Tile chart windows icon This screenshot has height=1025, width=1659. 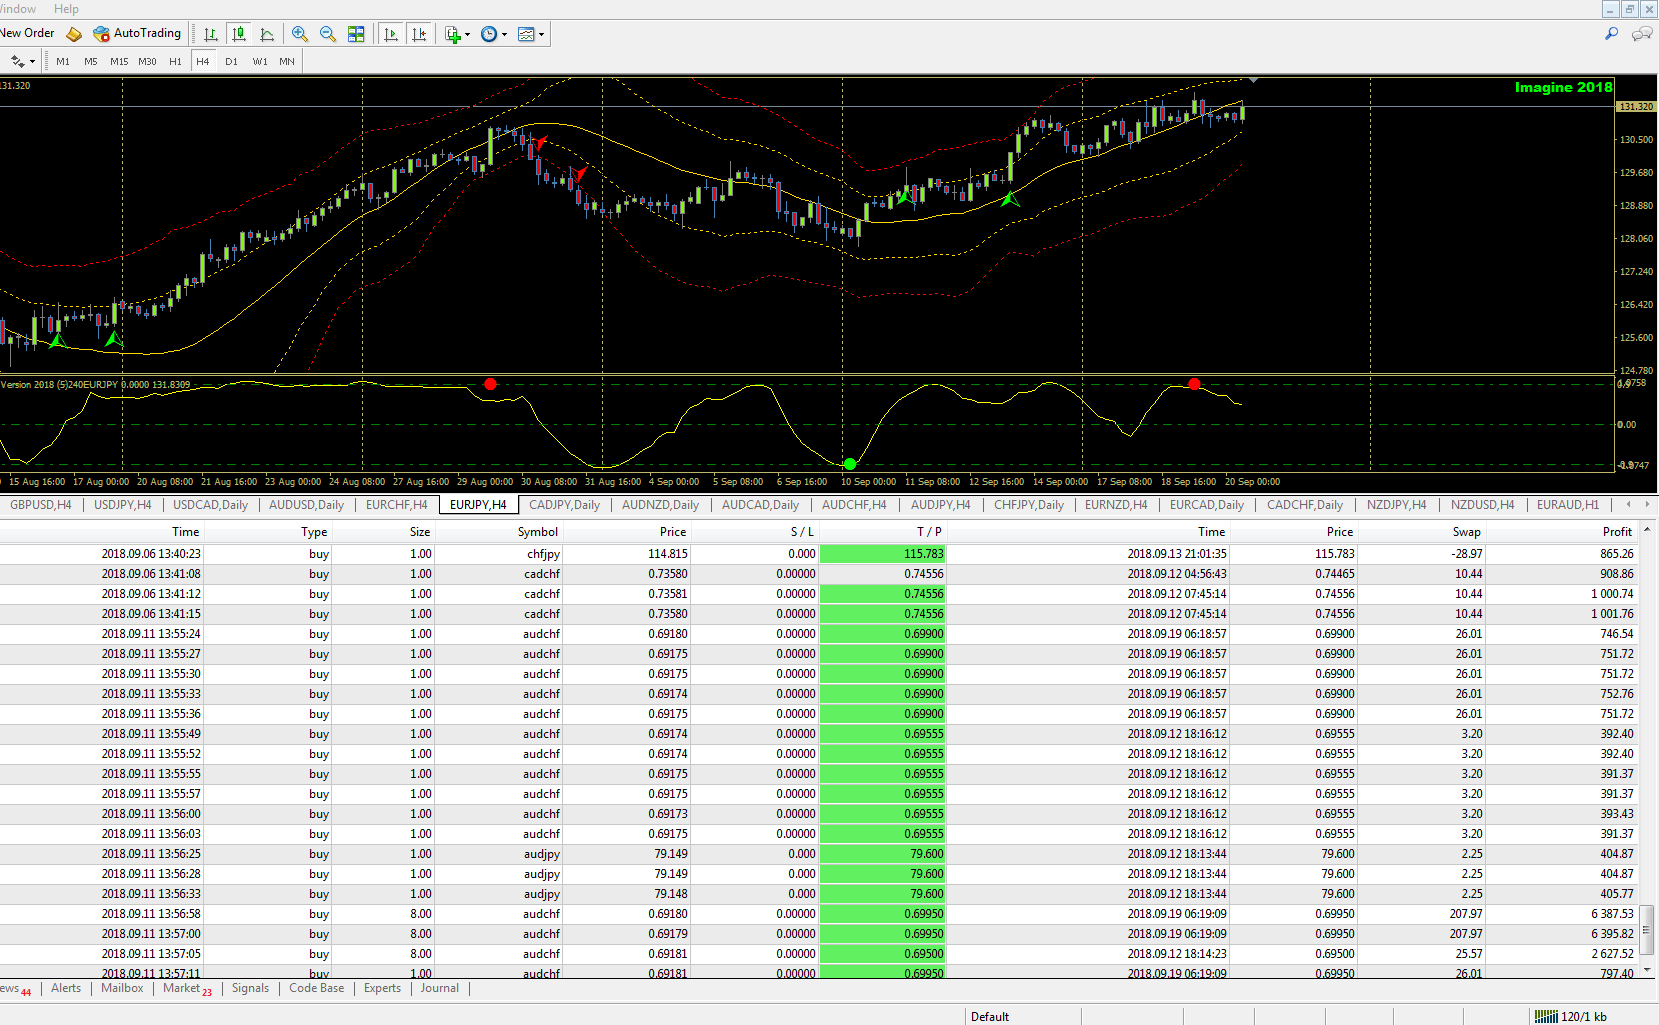pyautogui.click(x=356, y=34)
